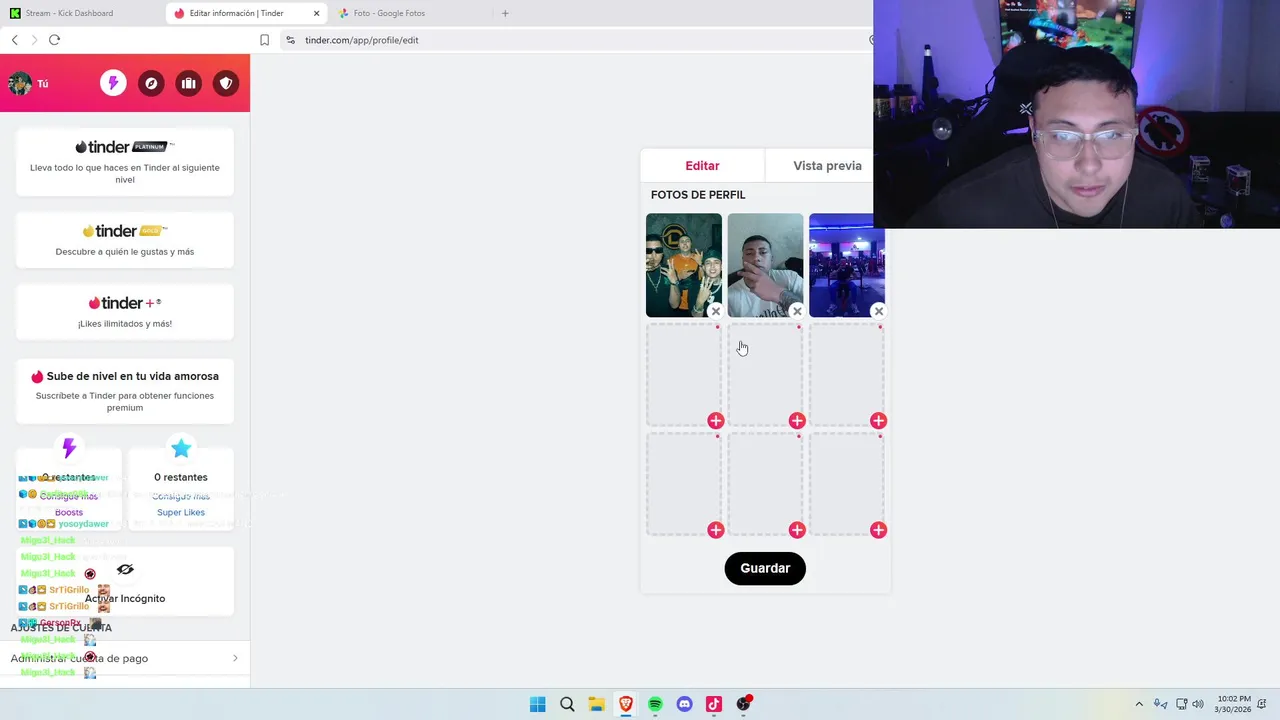Click the Brave browser taskbar icon
The height and width of the screenshot is (720, 1280).
pyautogui.click(x=626, y=704)
